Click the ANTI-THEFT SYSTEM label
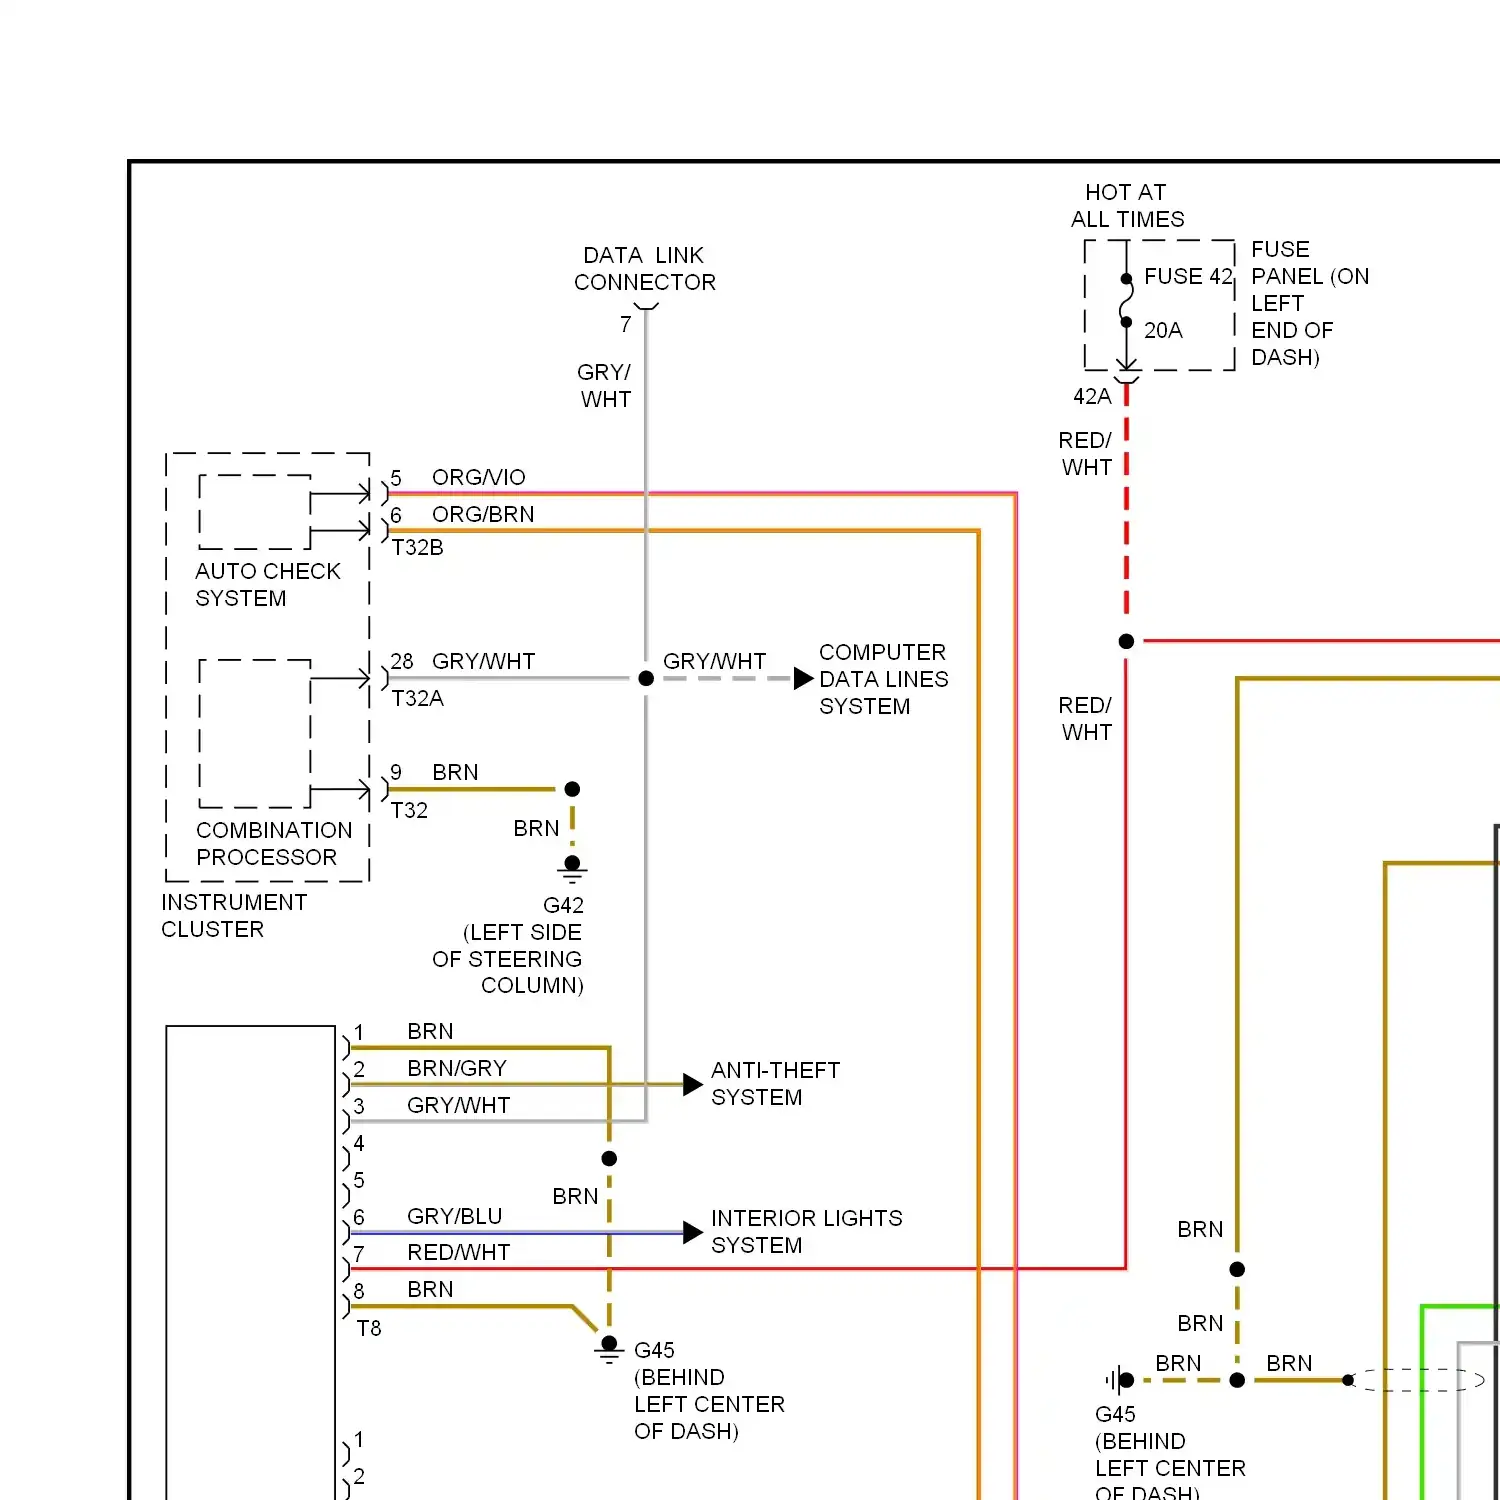The width and height of the screenshot is (1500, 1500). tap(775, 1084)
